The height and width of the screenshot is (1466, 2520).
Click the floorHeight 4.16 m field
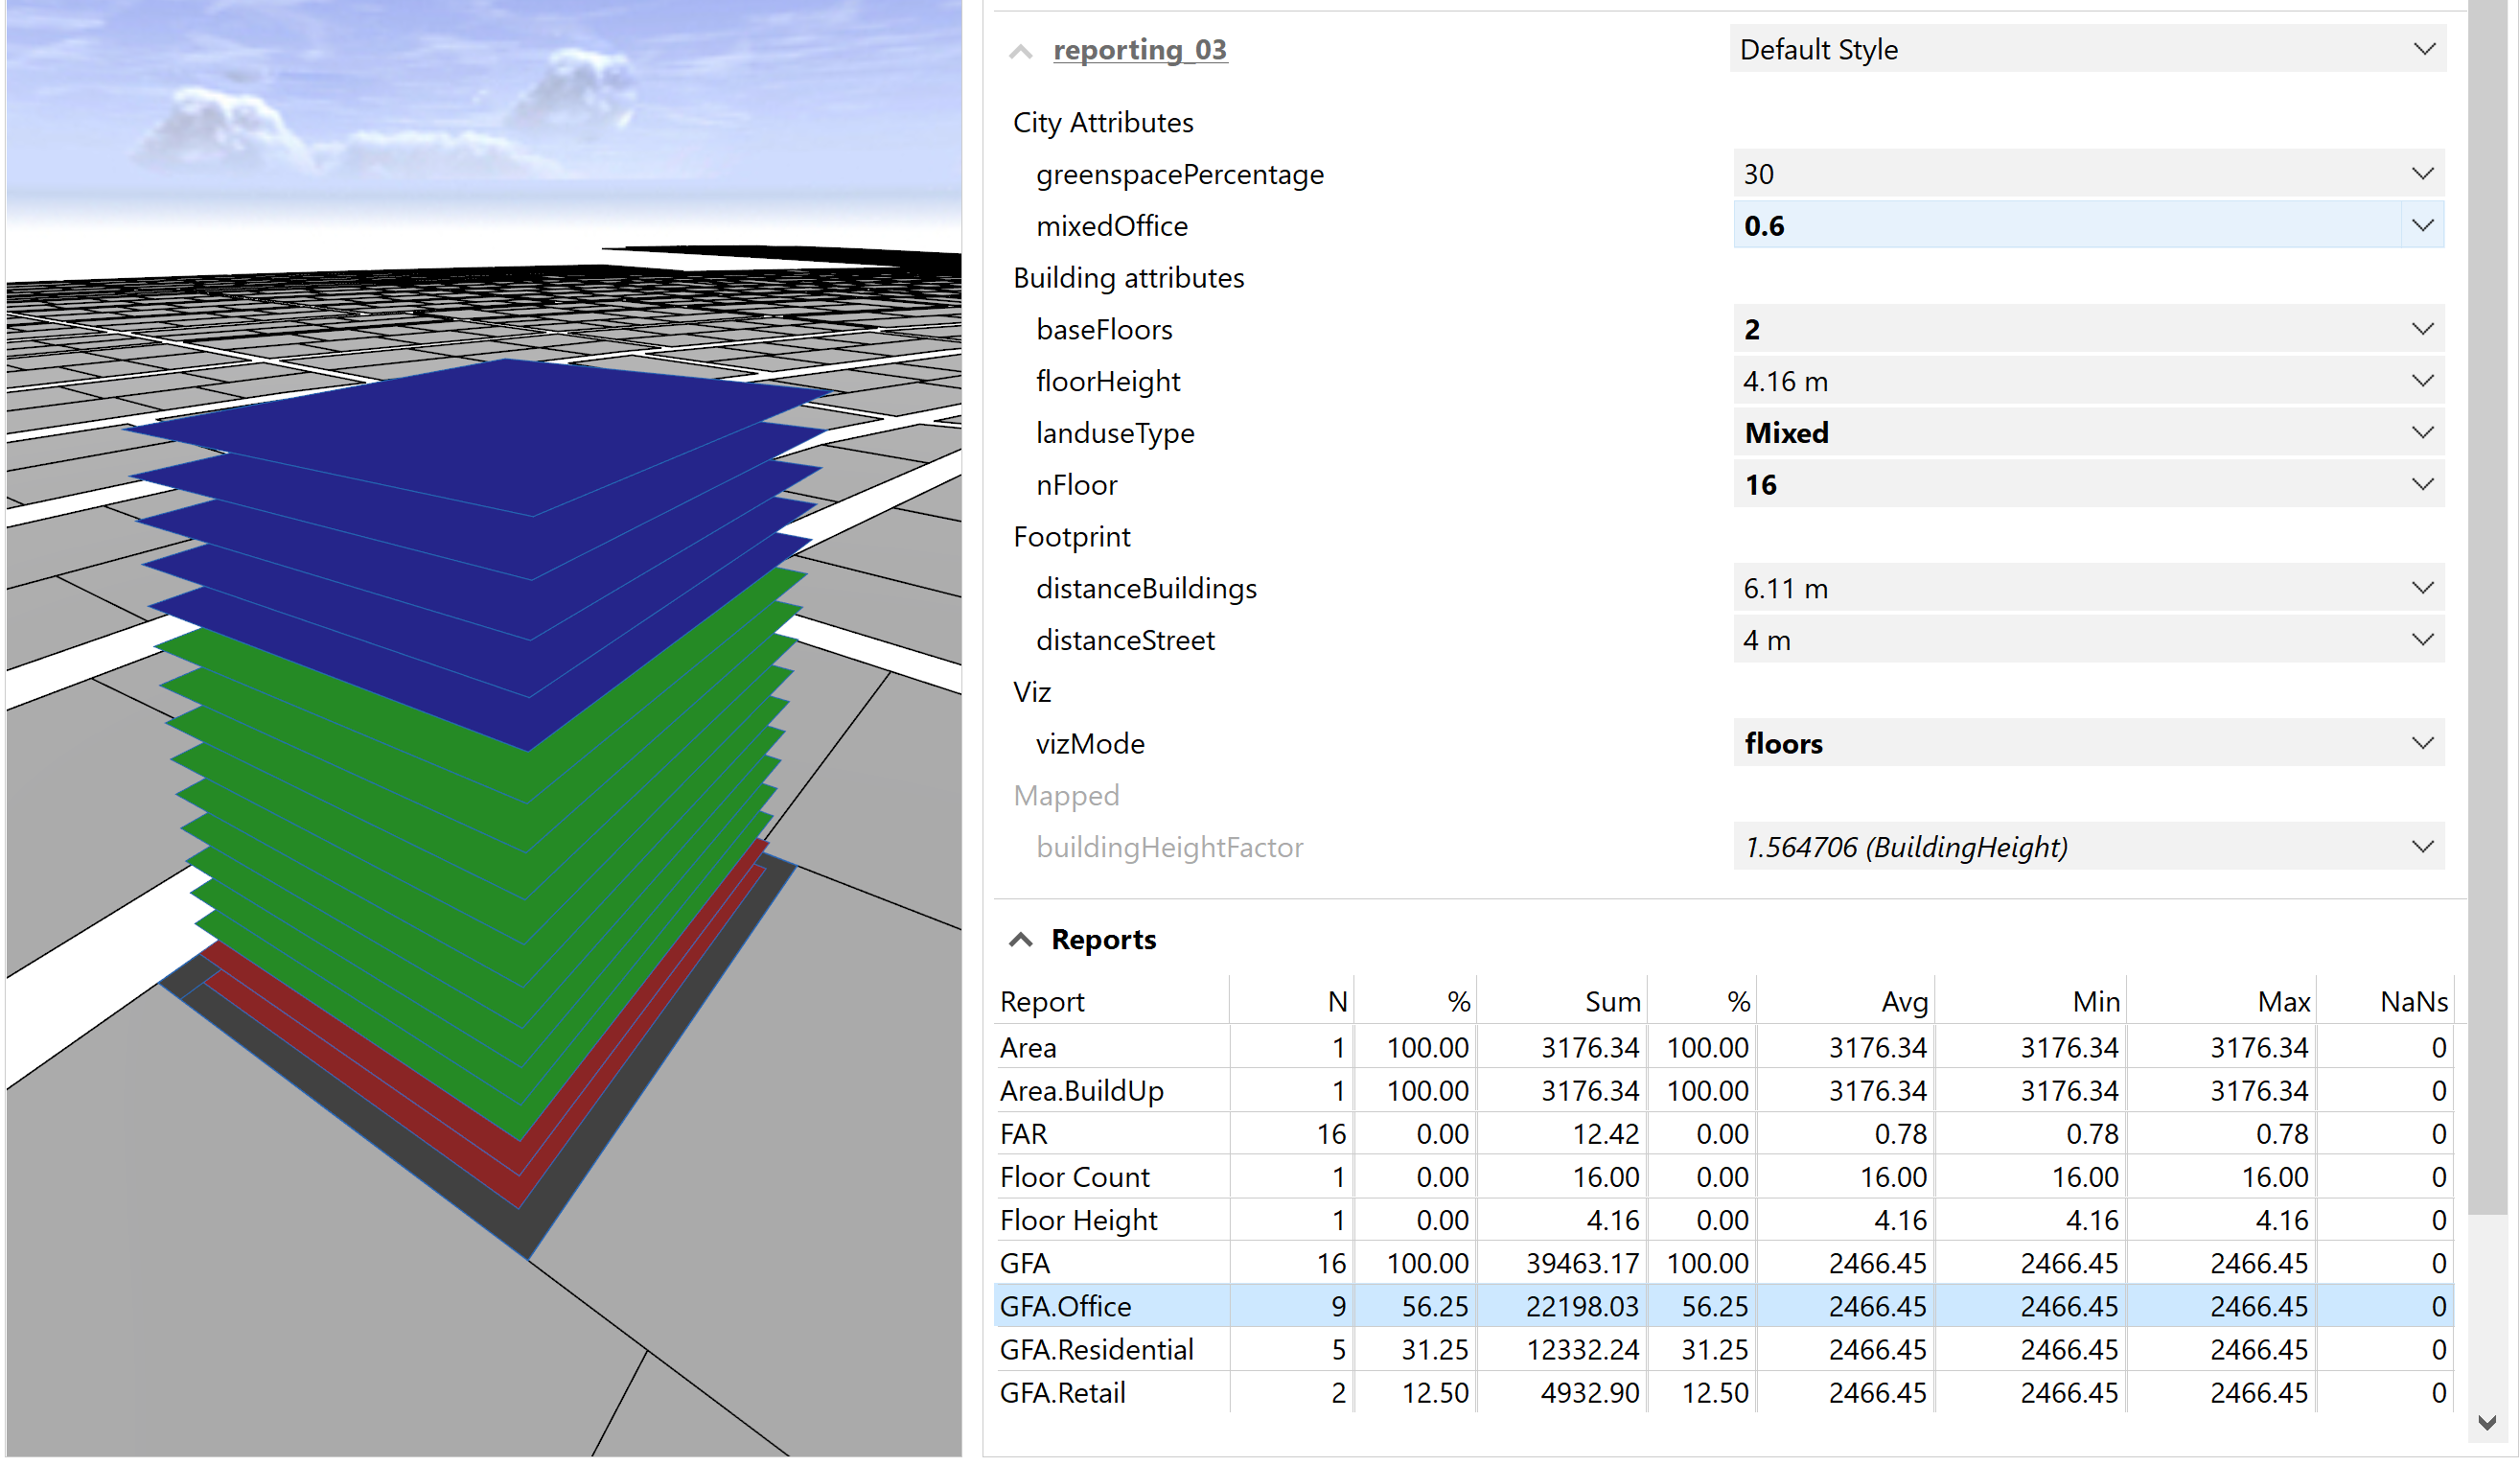tap(2060, 381)
